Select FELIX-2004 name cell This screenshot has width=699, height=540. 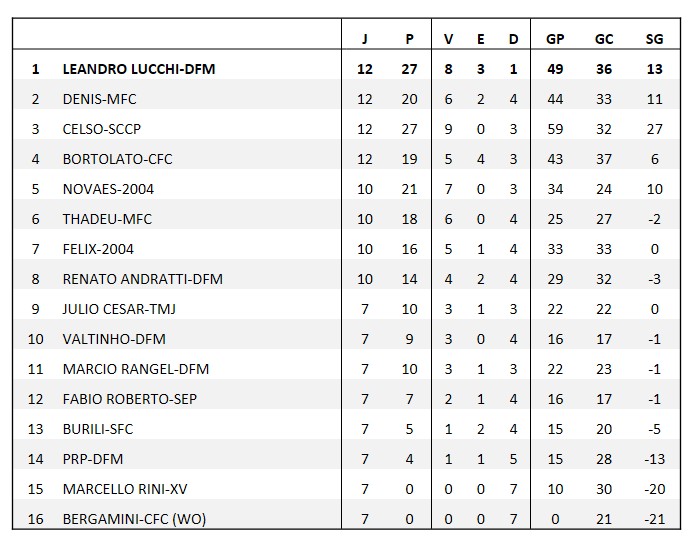pos(98,249)
